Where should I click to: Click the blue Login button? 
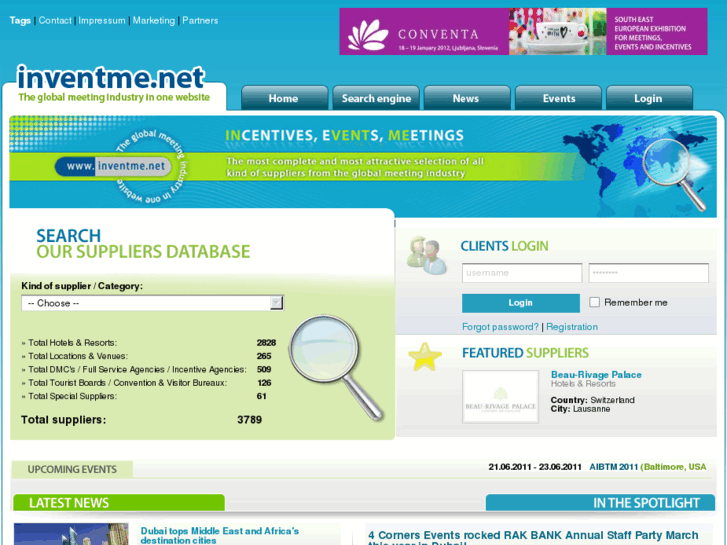pyautogui.click(x=521, y=303)
